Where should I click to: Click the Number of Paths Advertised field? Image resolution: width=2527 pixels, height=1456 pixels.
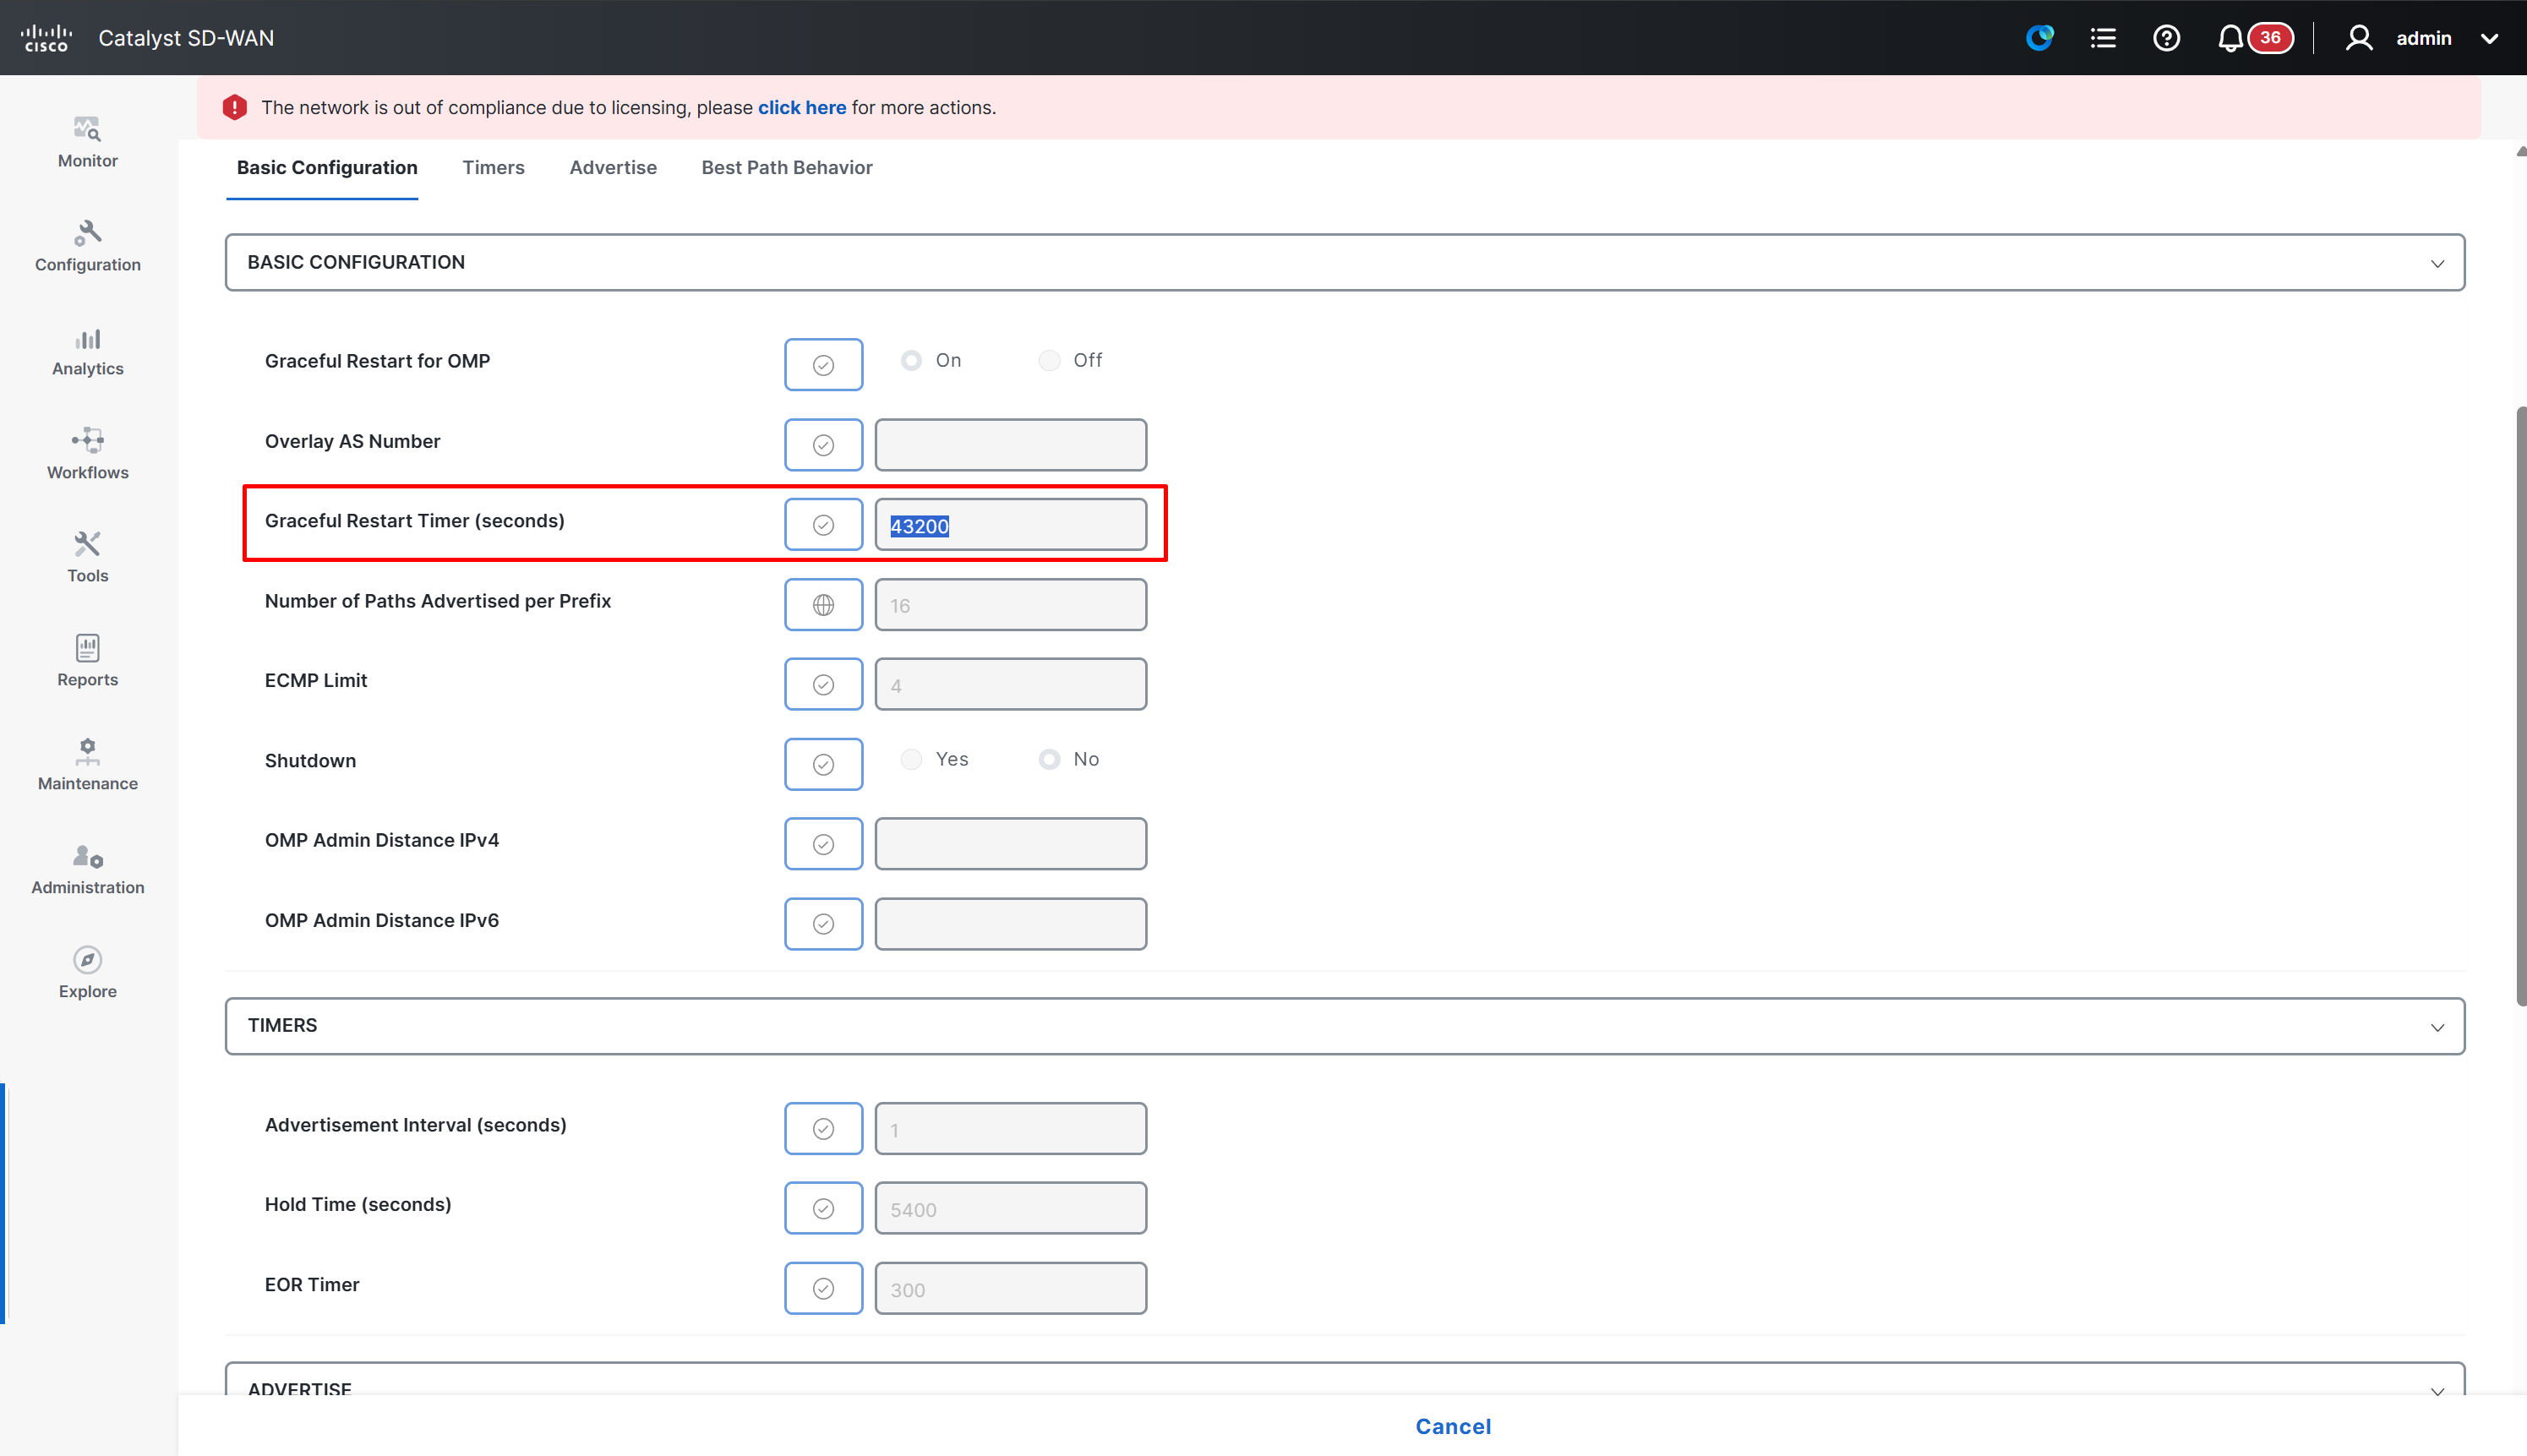pyautogui.click(x=1010, y=604)
